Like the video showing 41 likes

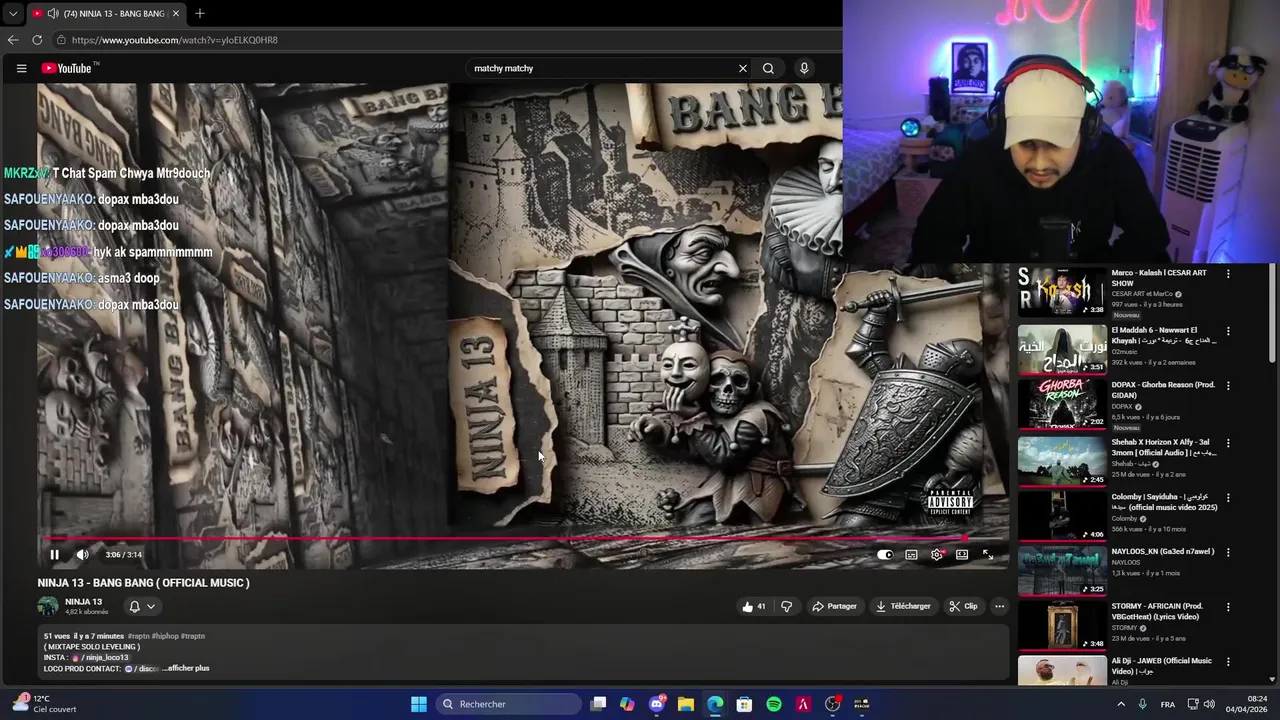[753, 606]
